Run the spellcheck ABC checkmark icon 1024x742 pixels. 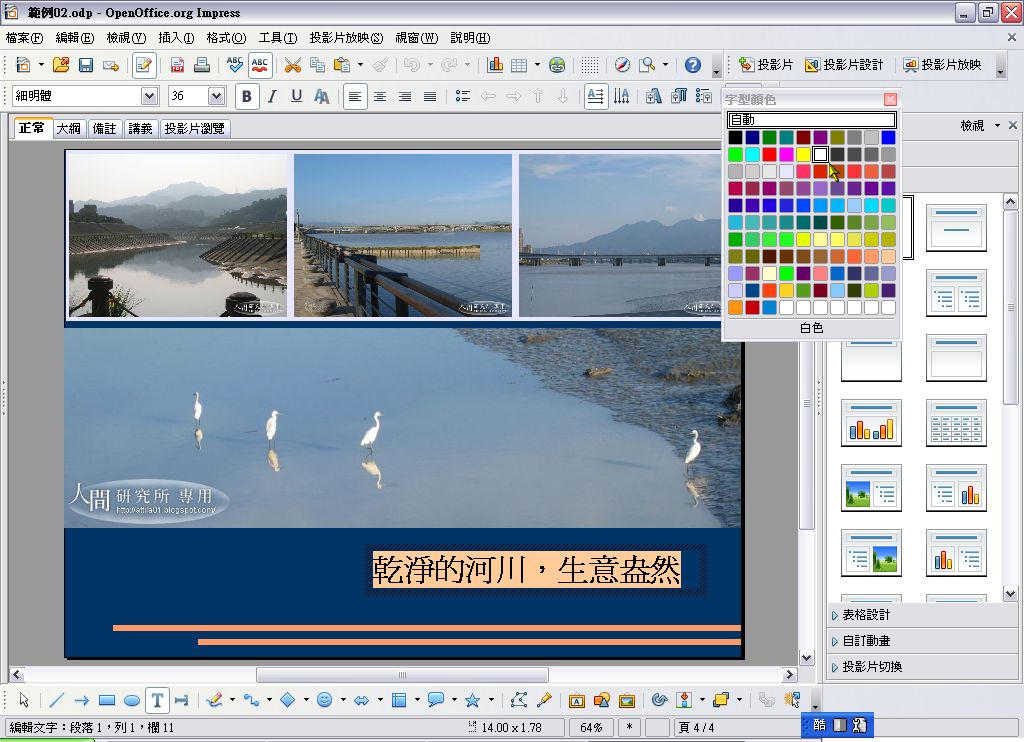click(234, 65)
